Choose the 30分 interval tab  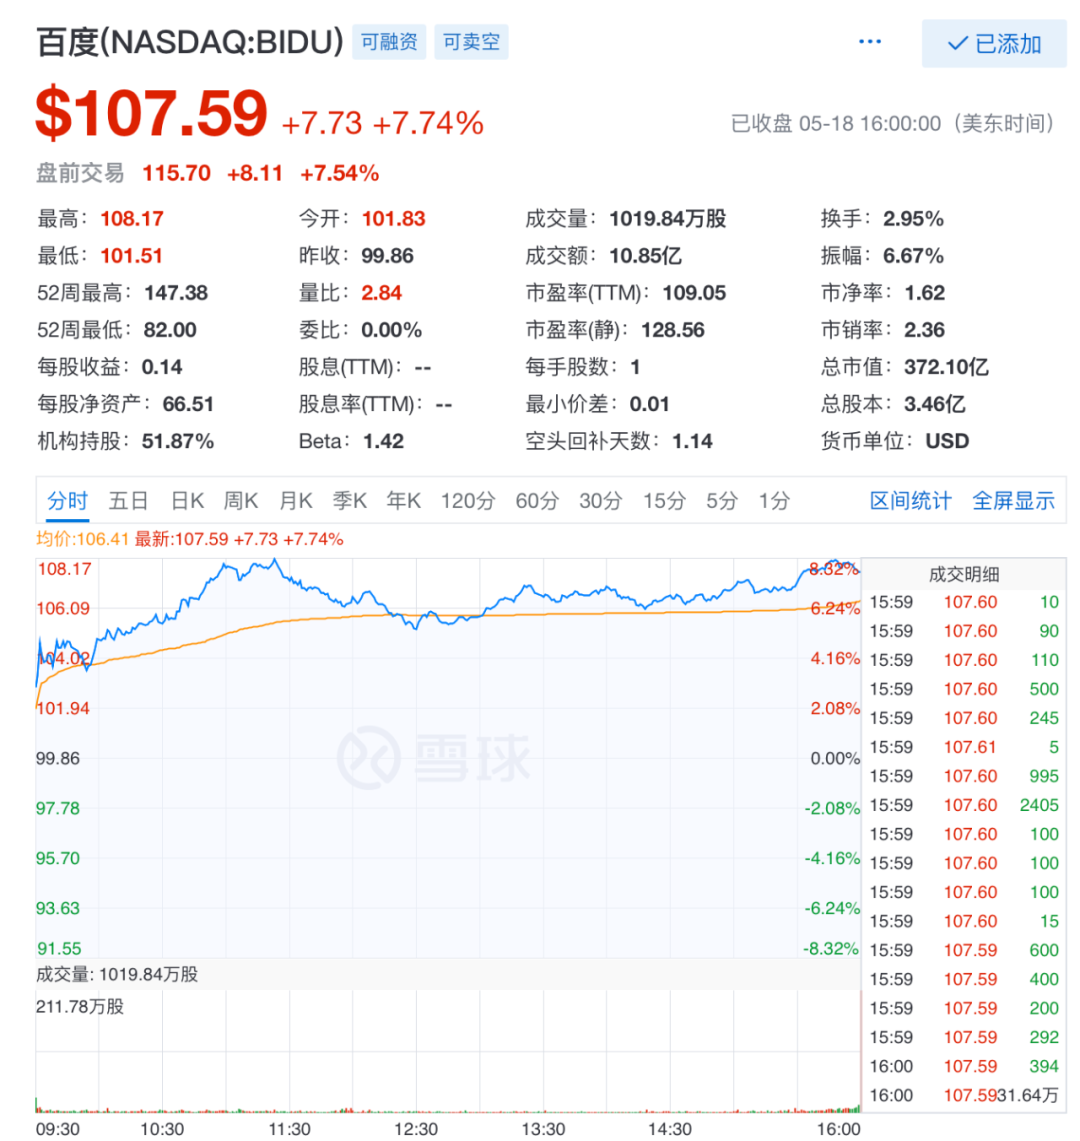click(x=600, y=501)
